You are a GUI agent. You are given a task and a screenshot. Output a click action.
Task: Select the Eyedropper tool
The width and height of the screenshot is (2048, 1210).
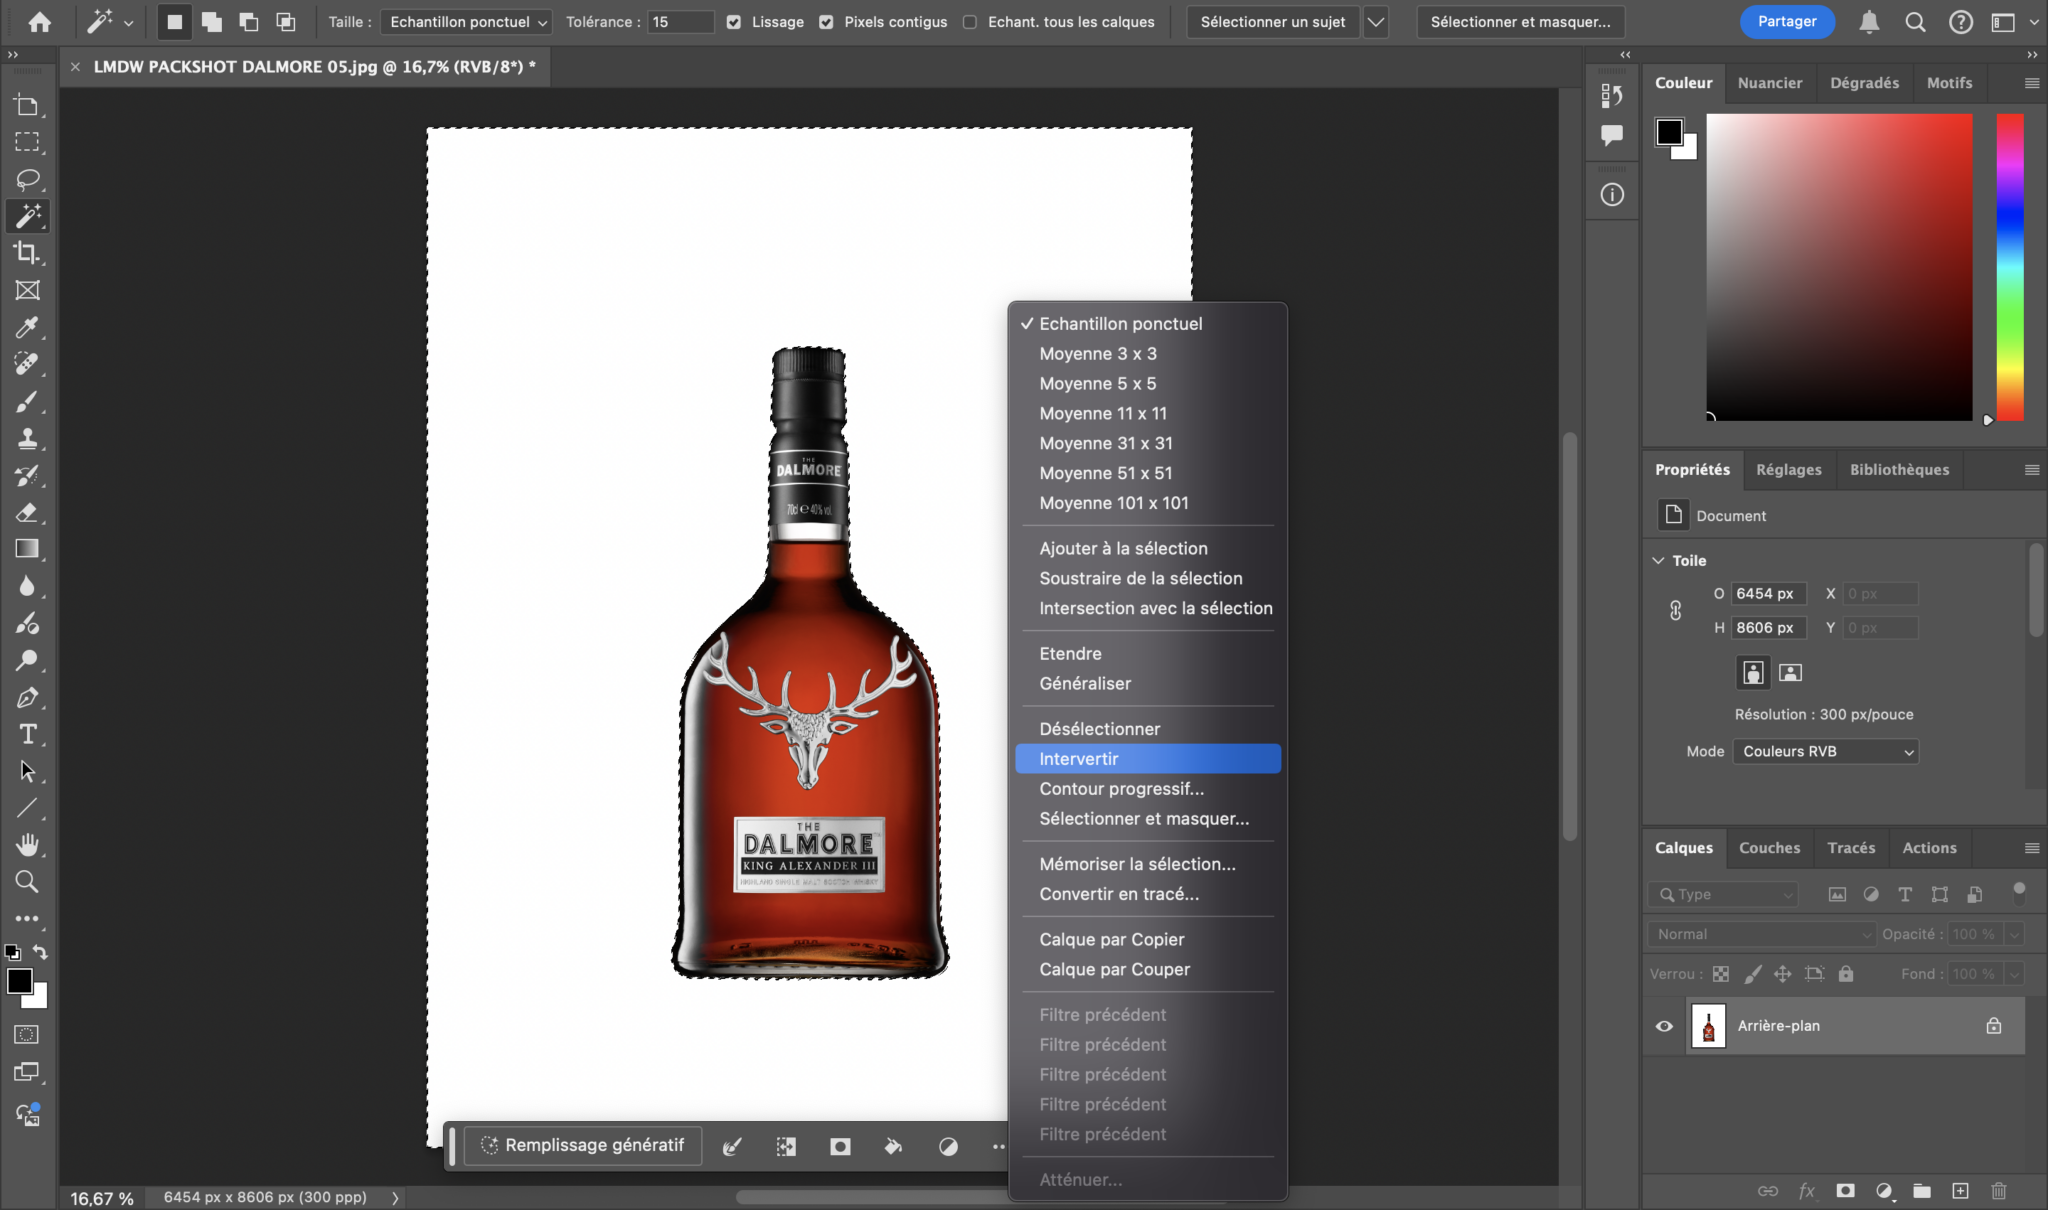27,327
